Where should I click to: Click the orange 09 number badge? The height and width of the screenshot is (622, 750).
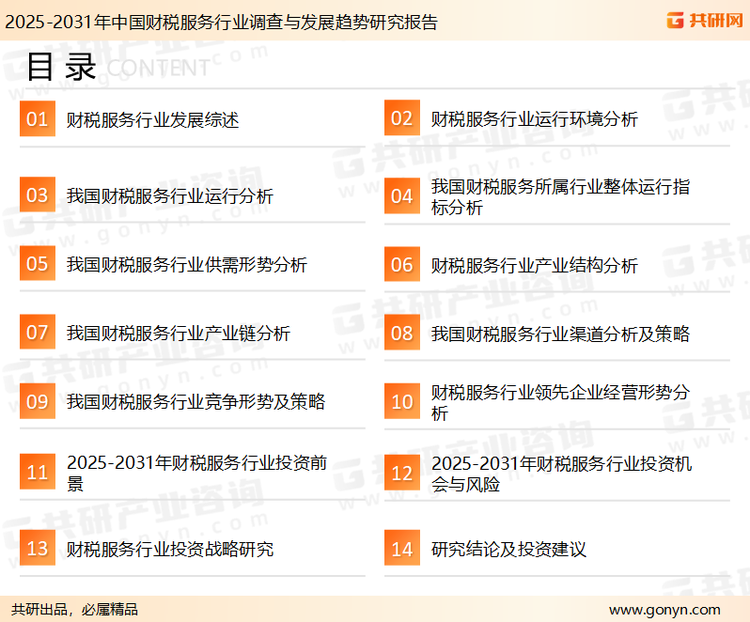[37, 401]
